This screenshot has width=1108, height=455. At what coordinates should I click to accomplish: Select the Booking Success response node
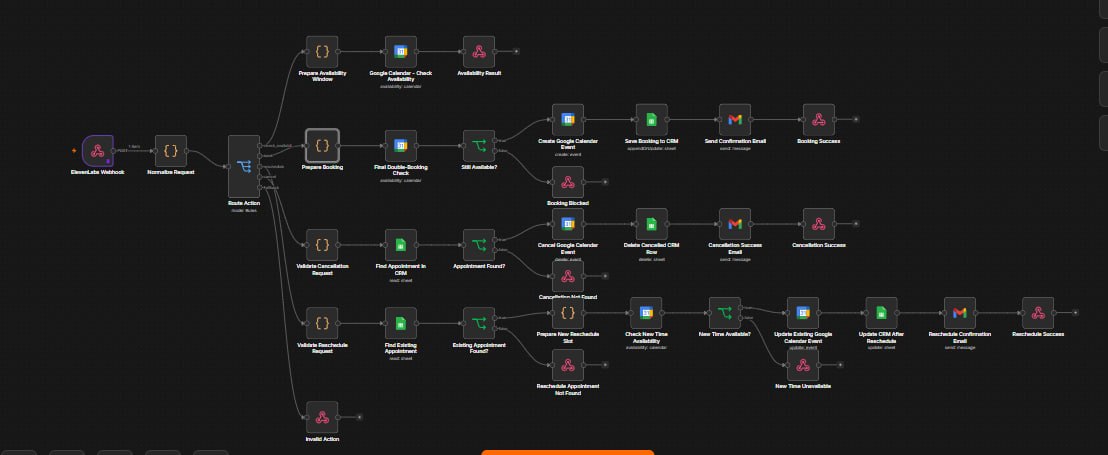818,119
